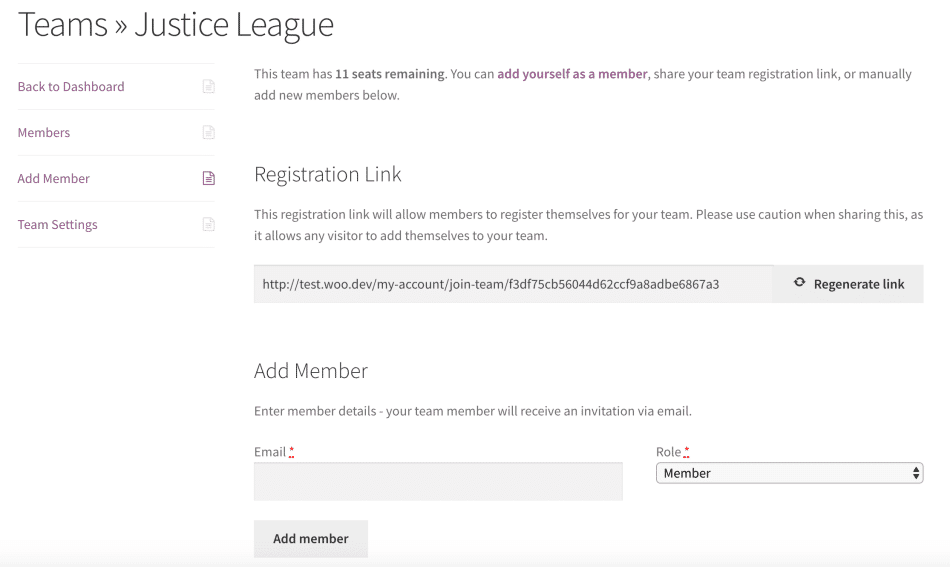This screenshot has width=950, height=567.
Task: Click the refresh icon on Regenerate link
Action: pos(800,282)
